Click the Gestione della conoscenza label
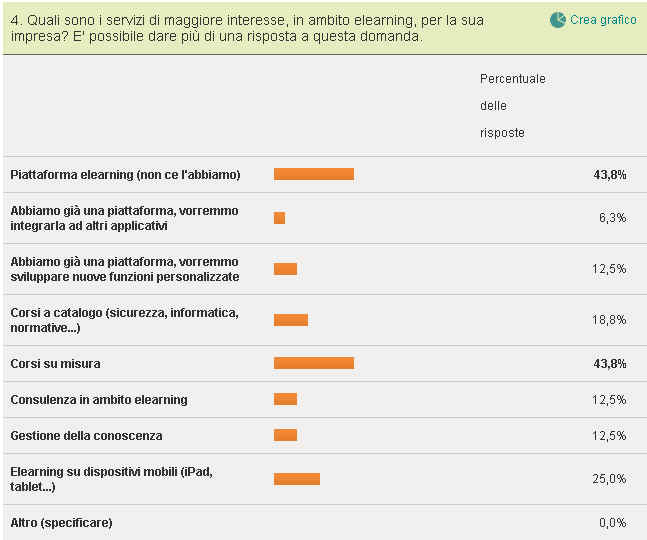647x540 pixels. 86,435
